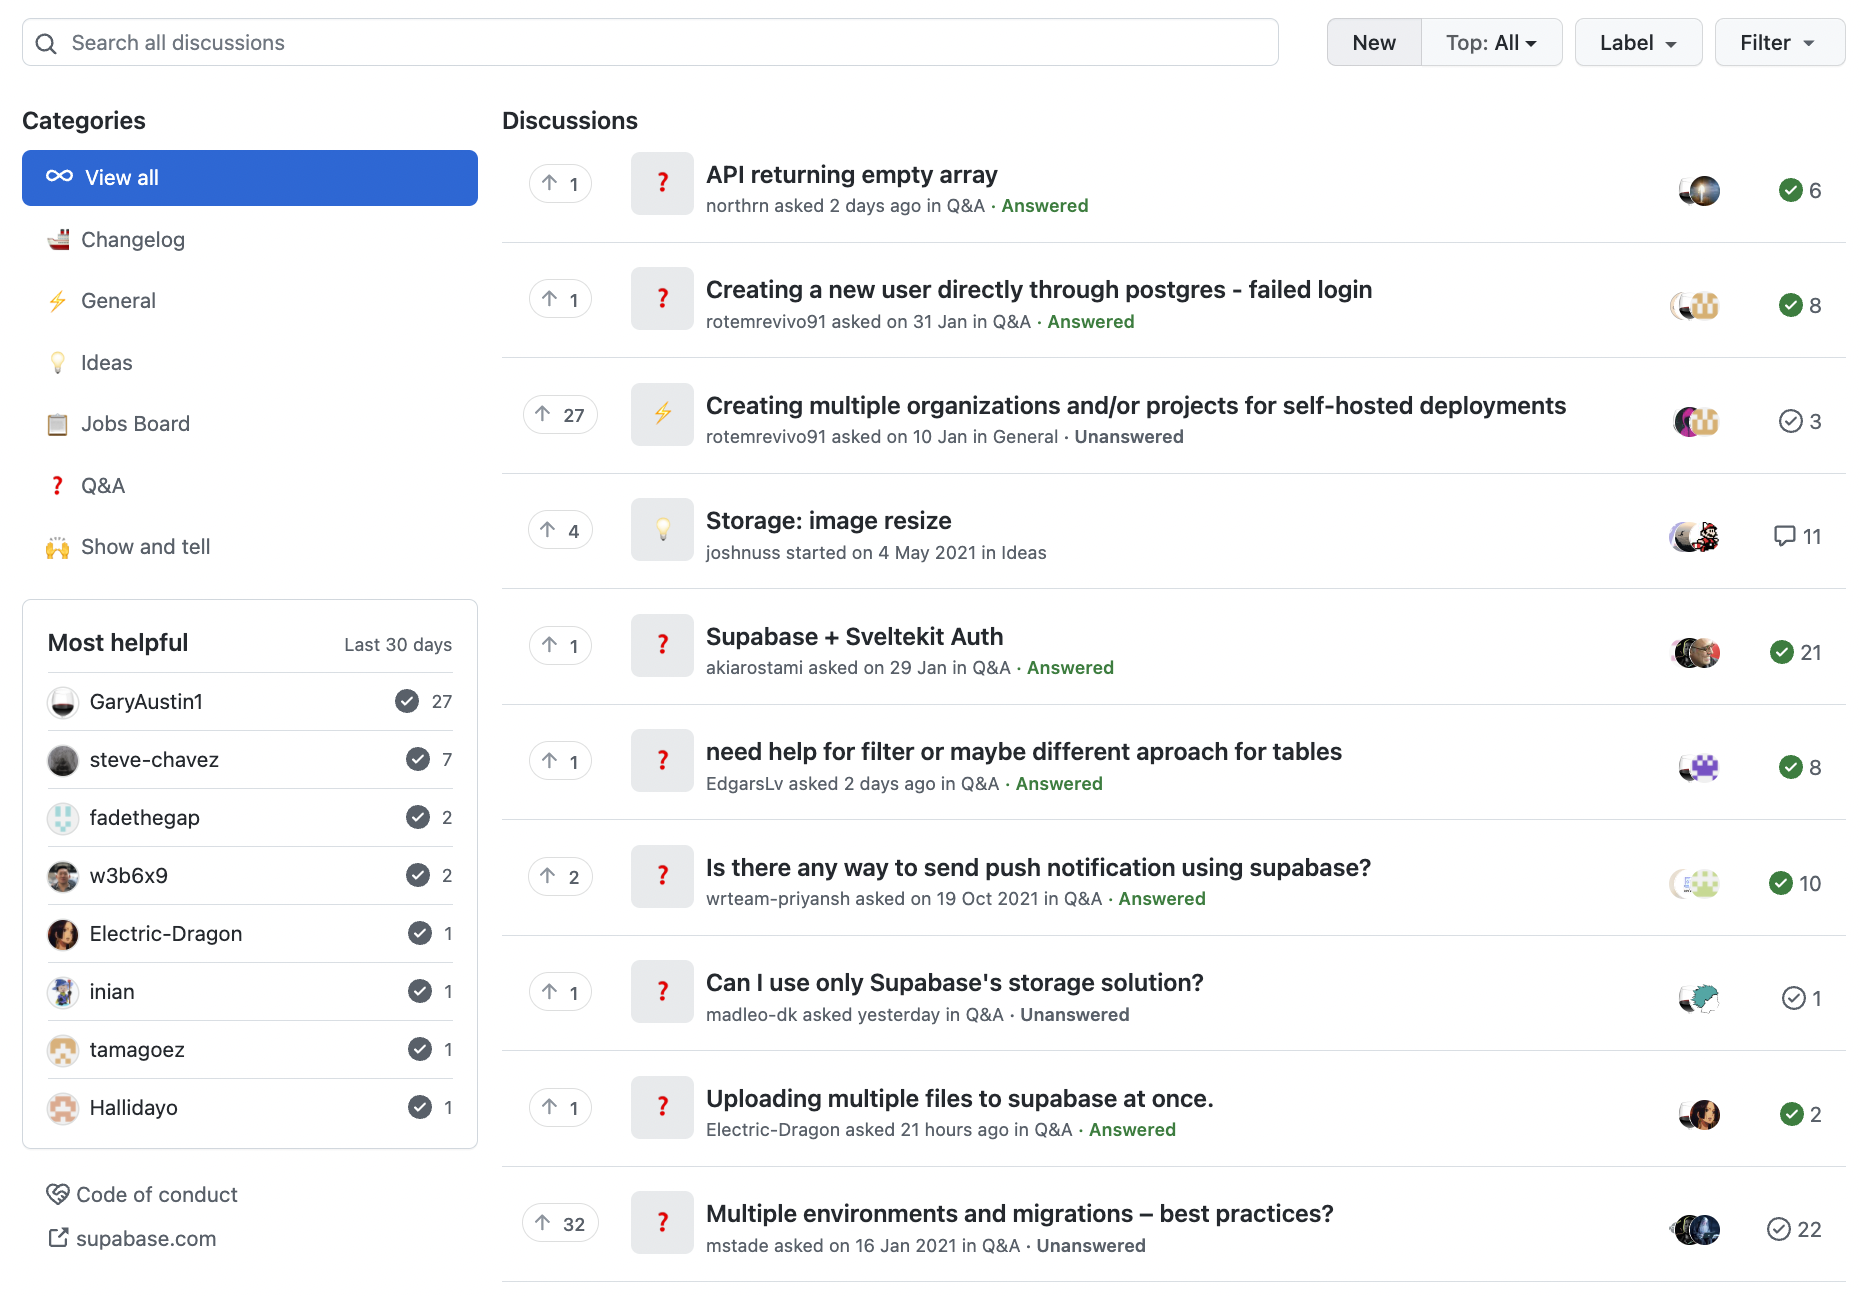The height and width of the screenshot is (1296, 1860).
Task: Expand the Label dropdown
Action: pos(1637,43)
